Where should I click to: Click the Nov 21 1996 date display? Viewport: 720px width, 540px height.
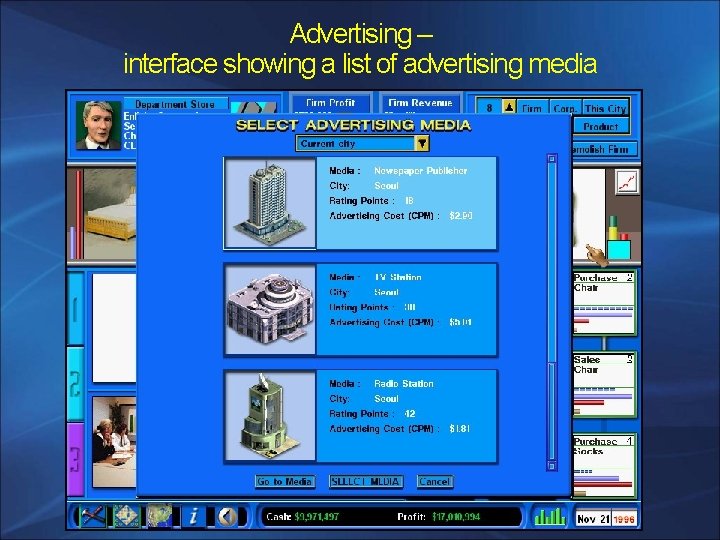[606, 519]
